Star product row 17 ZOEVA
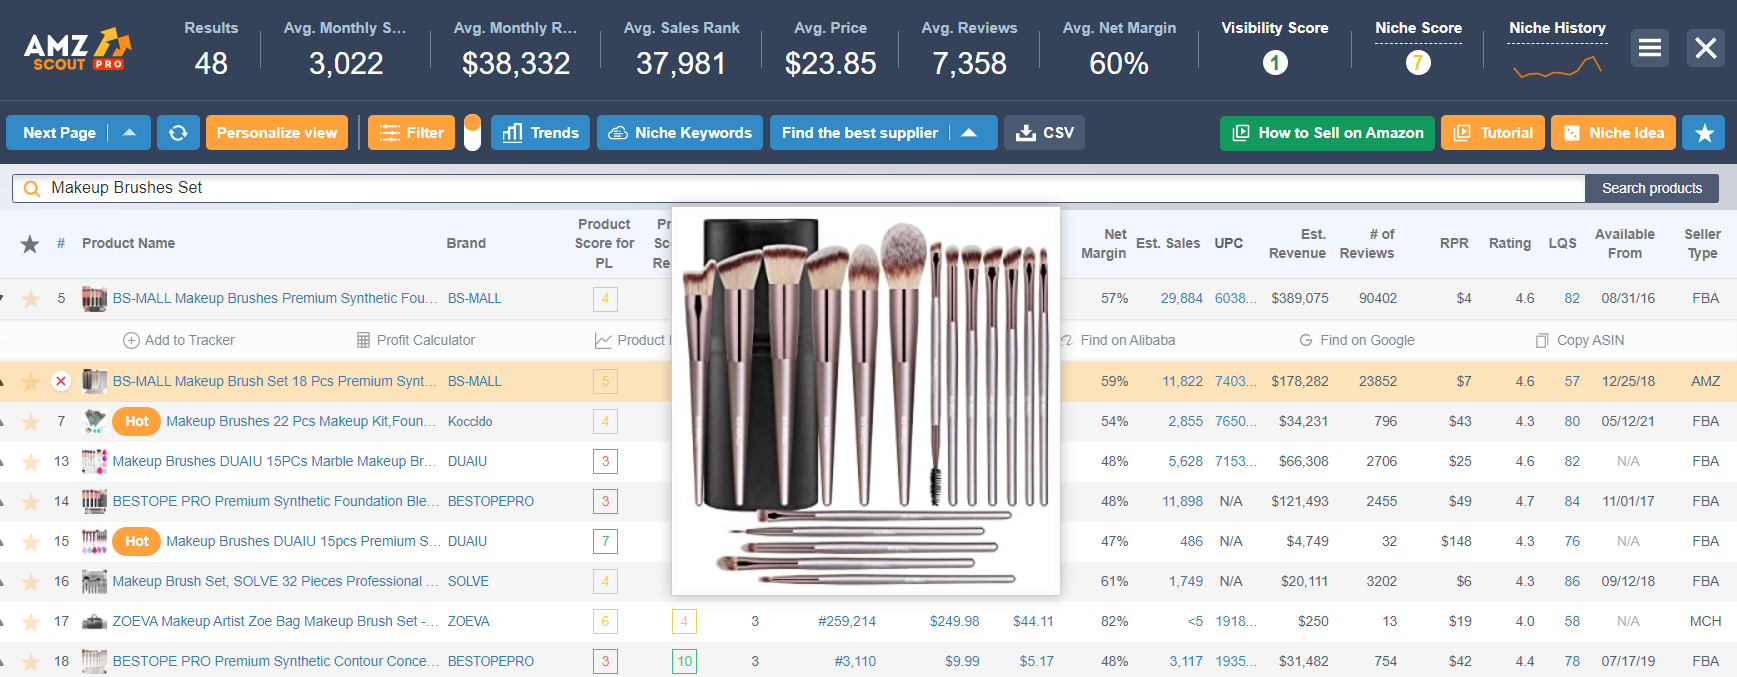The image size is (1737, 677). point(31,622)
